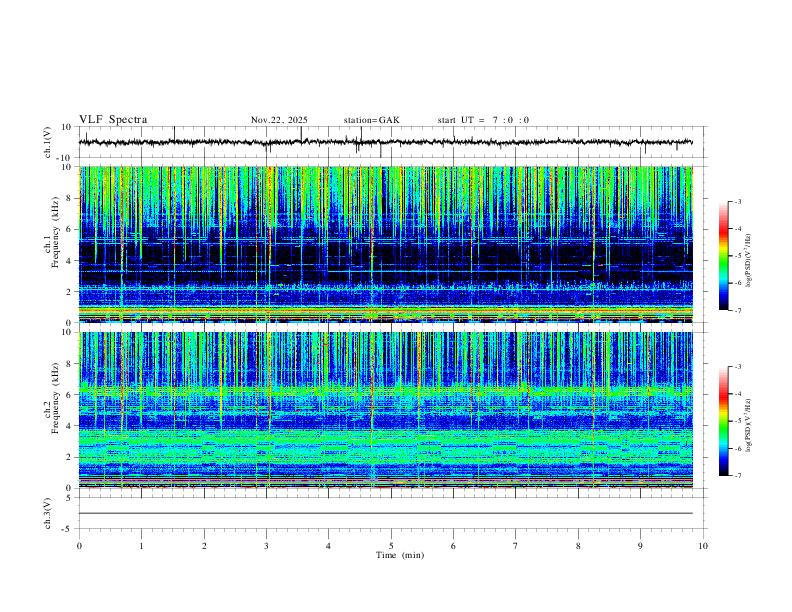
Task: Click time axis tick label "10" at far right
Action: click(x=703, y=546)
